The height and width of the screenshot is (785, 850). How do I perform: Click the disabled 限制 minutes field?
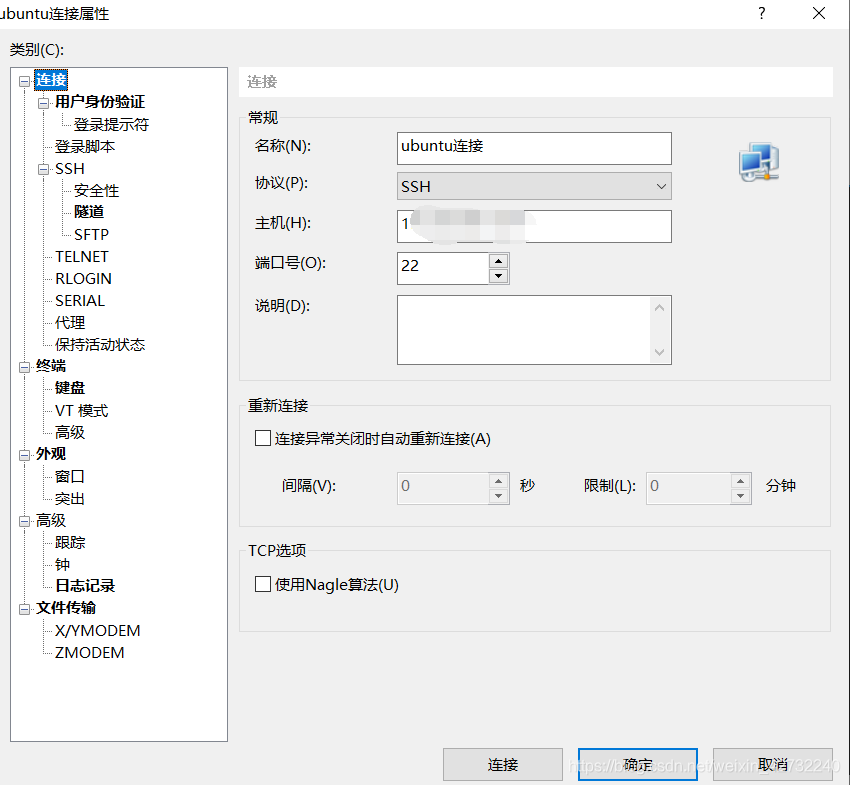click(x=689, y=488)
